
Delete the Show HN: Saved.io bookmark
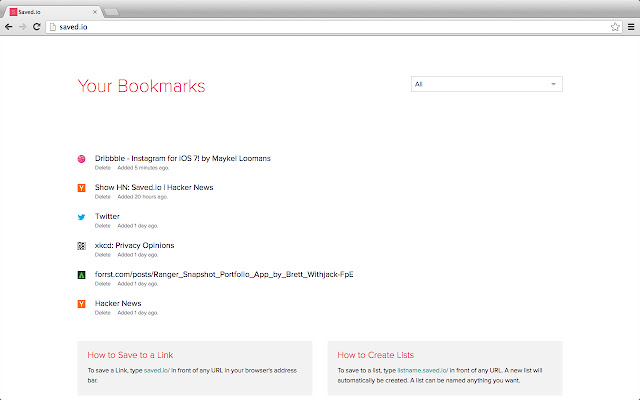[x=102, y=197]
